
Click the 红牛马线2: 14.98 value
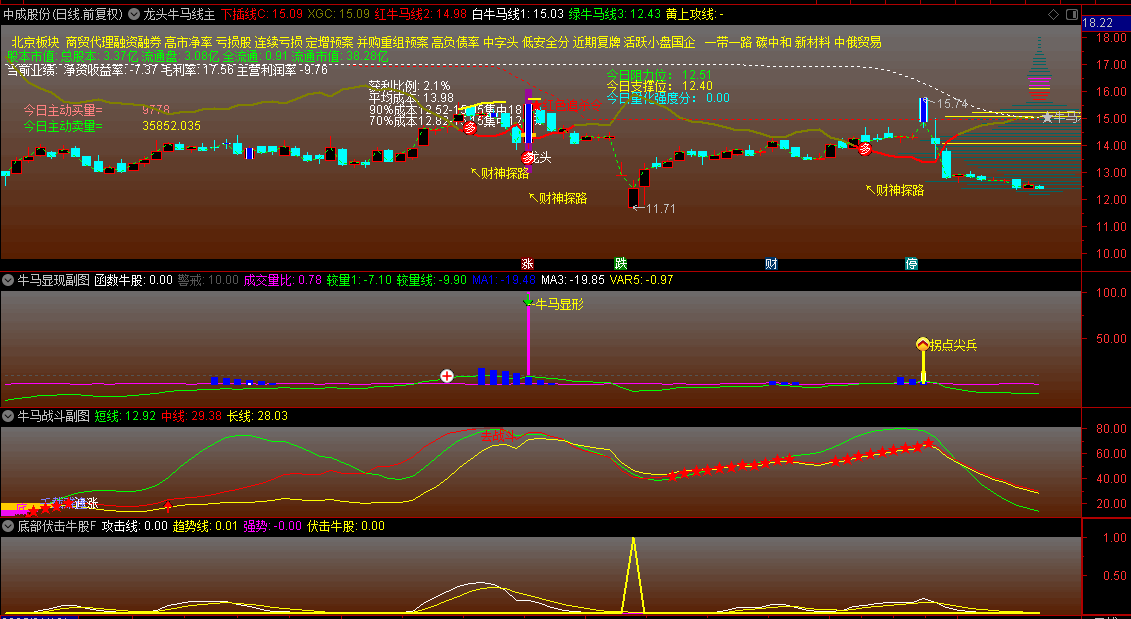(x=421, y=14)
